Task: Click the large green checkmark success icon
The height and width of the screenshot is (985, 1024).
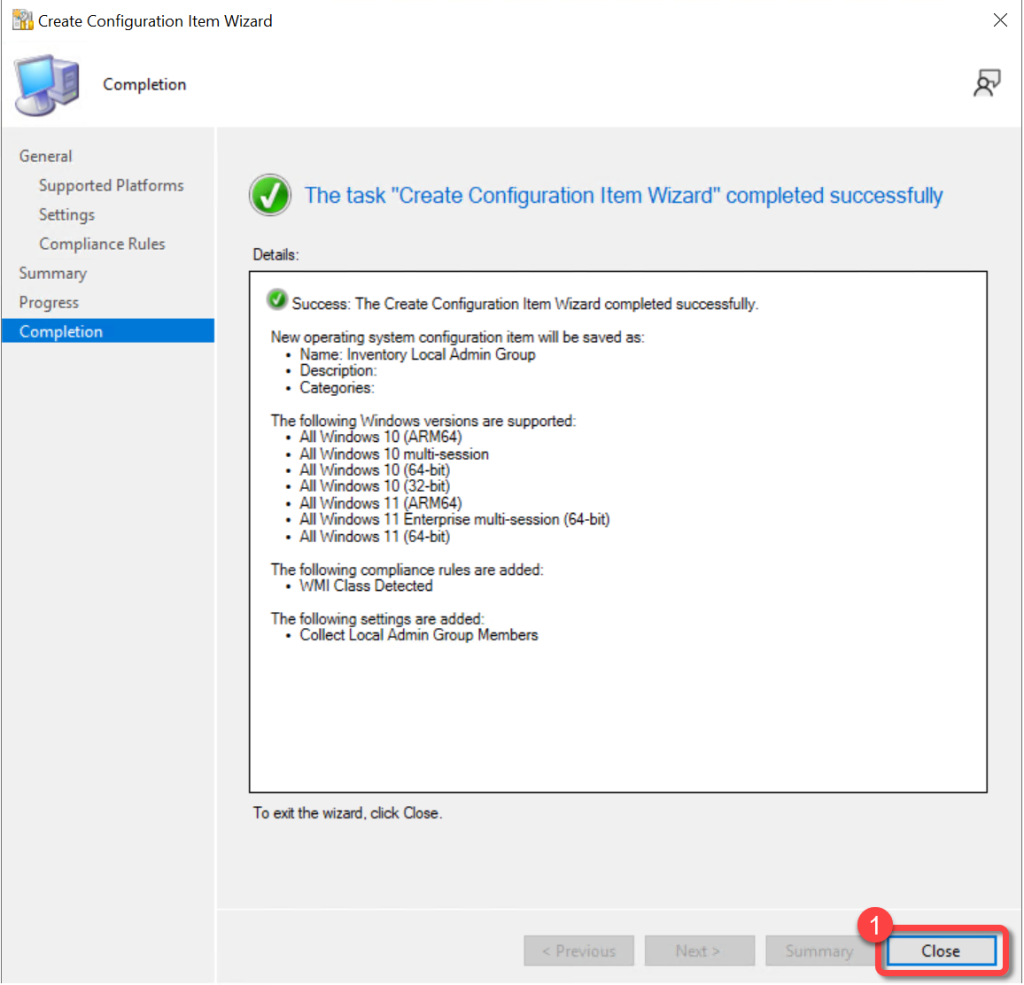Action: (x=270, y=196)
